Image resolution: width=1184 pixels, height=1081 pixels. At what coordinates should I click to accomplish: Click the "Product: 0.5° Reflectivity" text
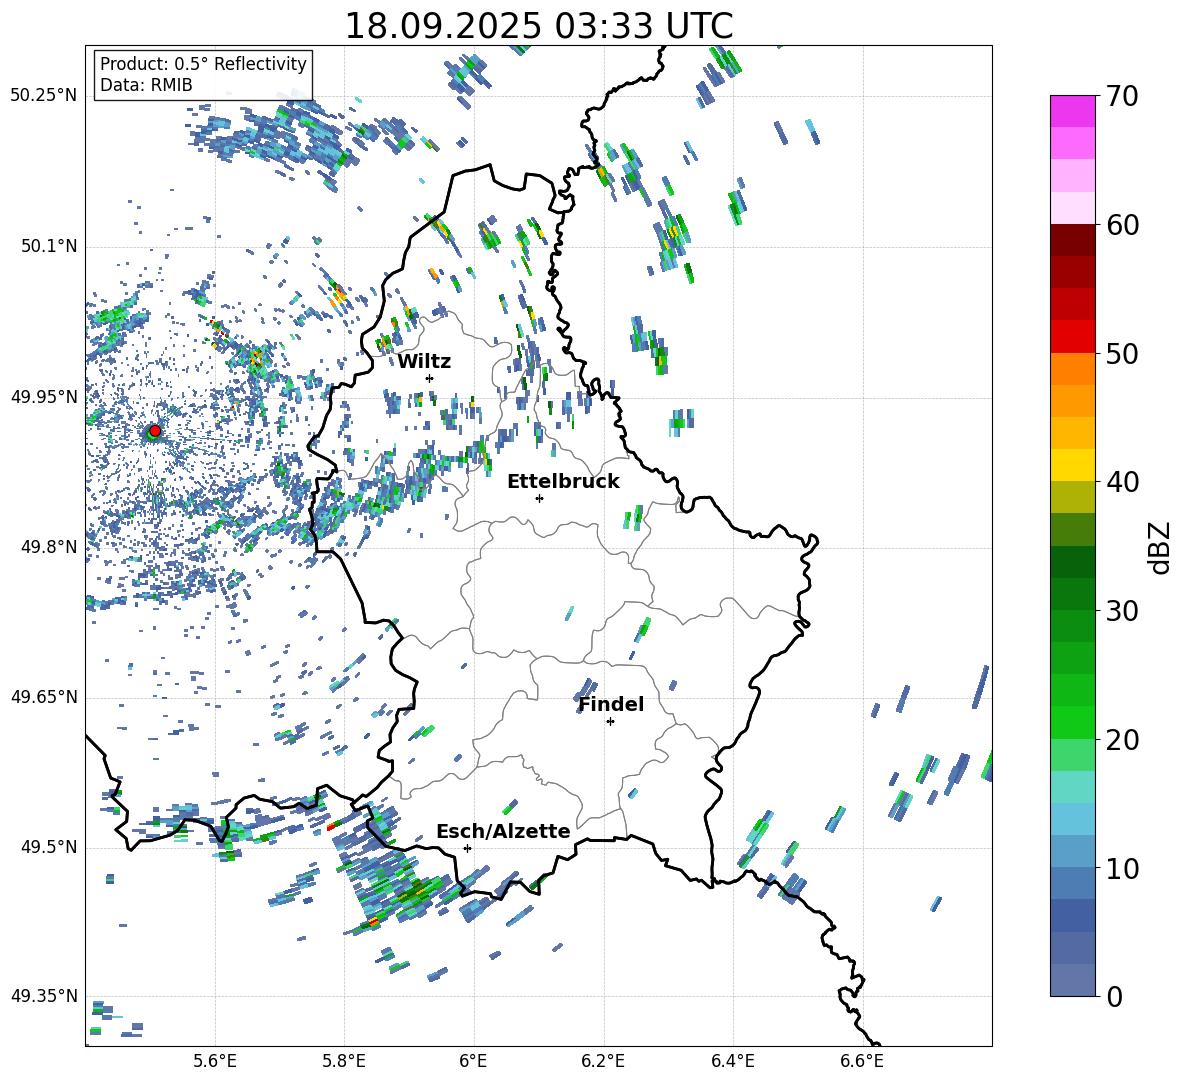click(203, 64)
